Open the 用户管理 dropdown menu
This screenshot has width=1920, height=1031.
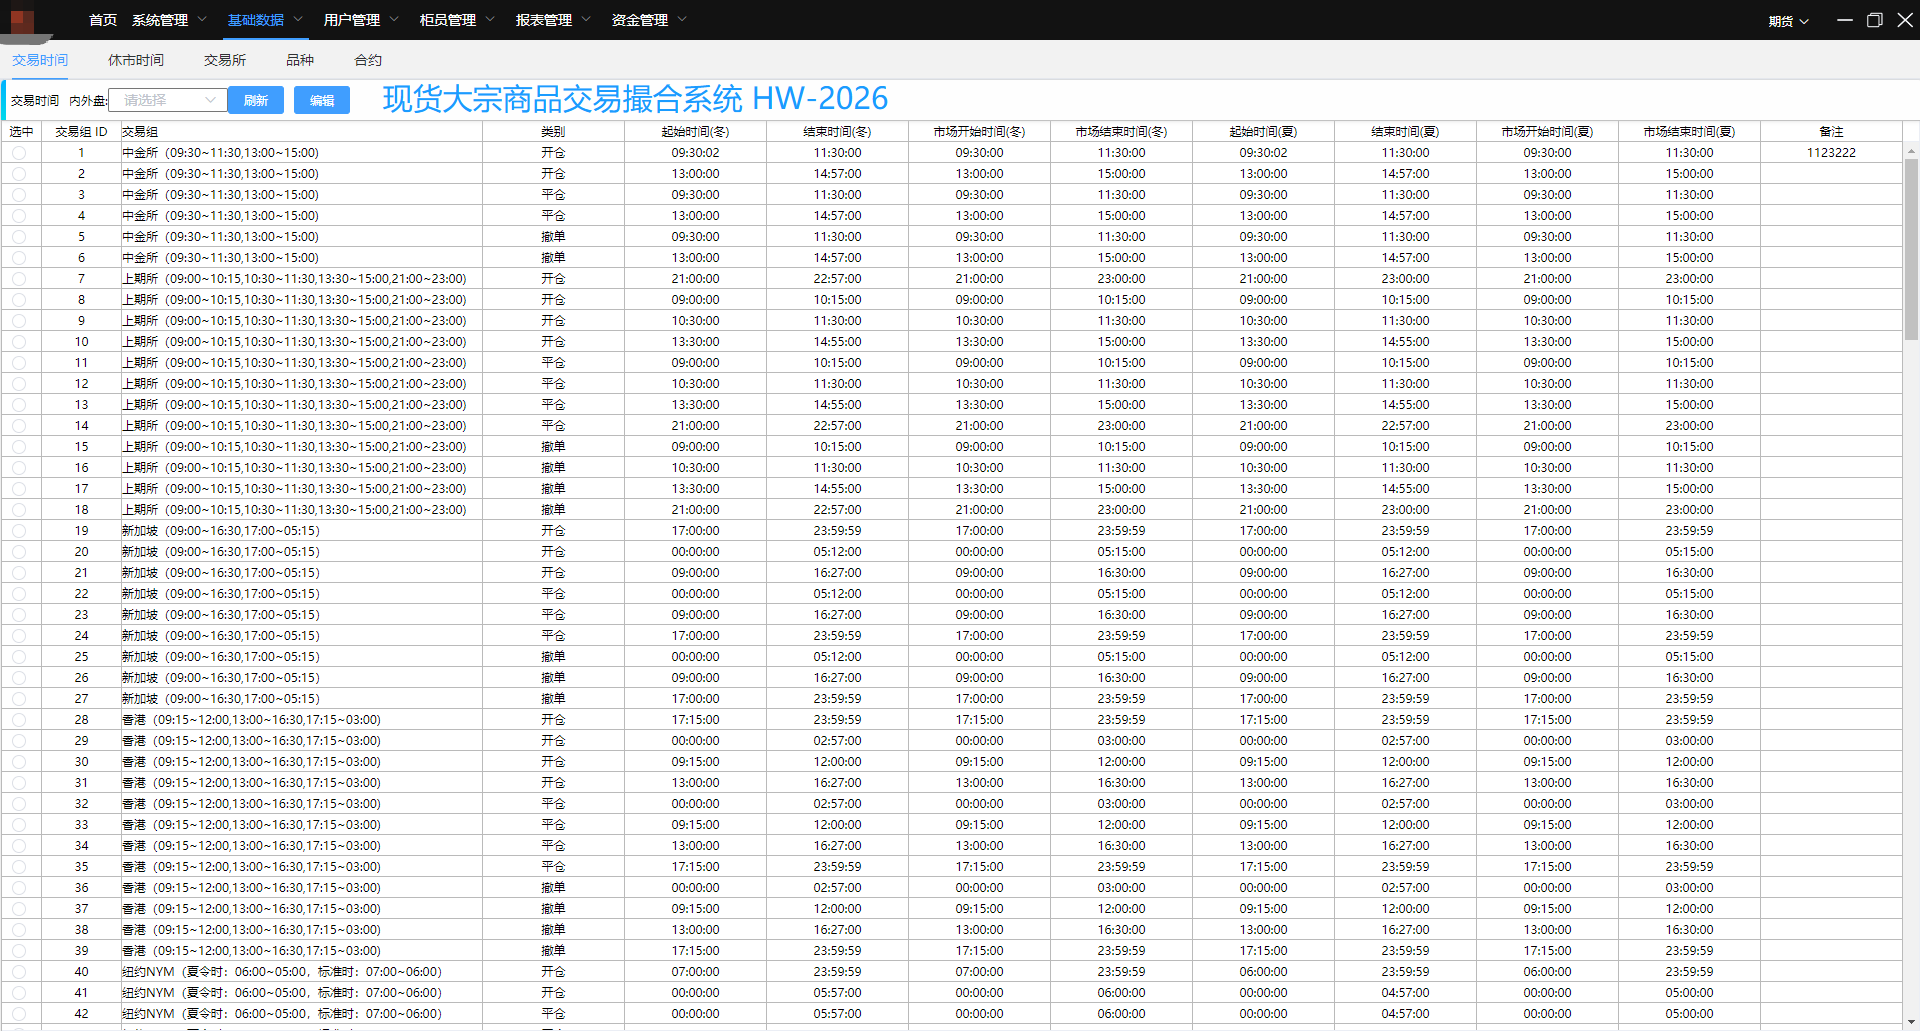click(x=361, y=20)
